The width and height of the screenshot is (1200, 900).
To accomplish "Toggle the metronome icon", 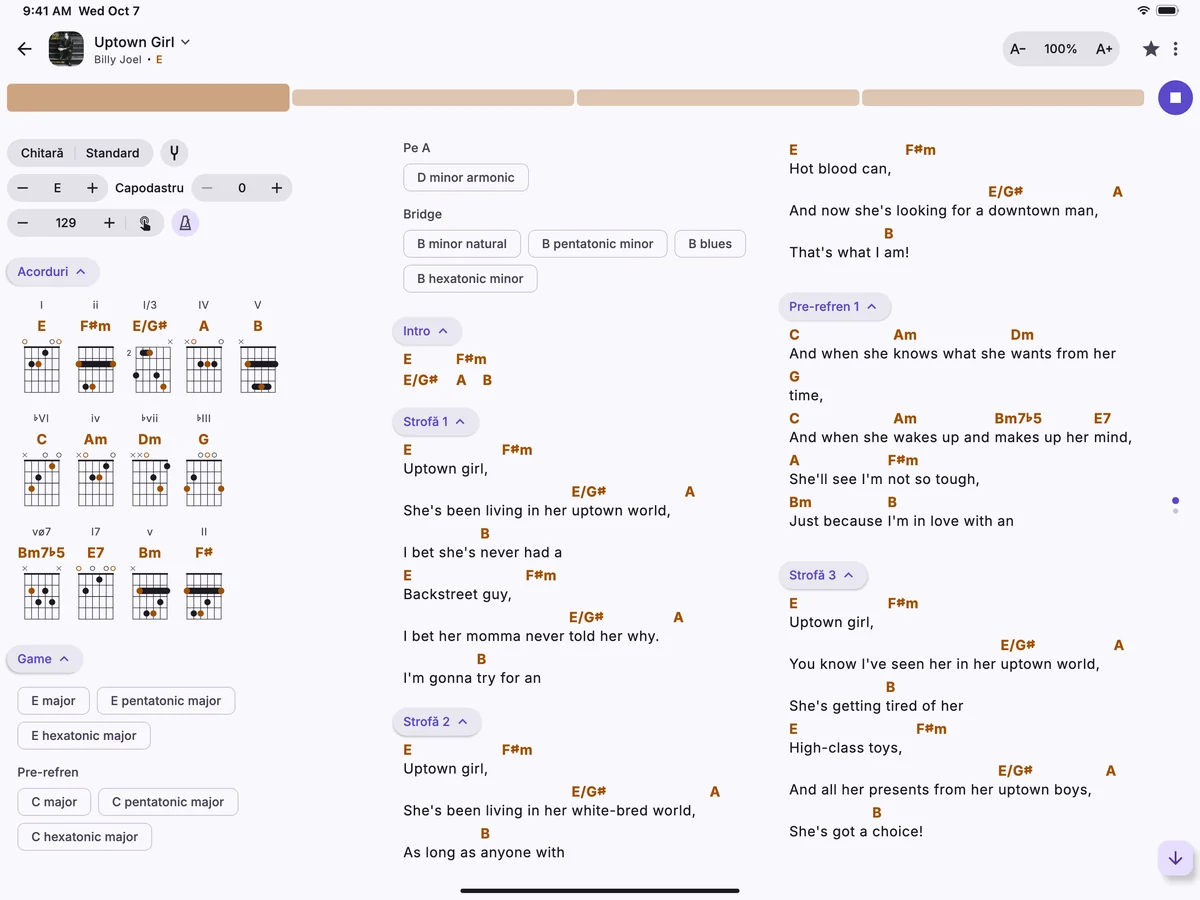I will coord(185,223).
